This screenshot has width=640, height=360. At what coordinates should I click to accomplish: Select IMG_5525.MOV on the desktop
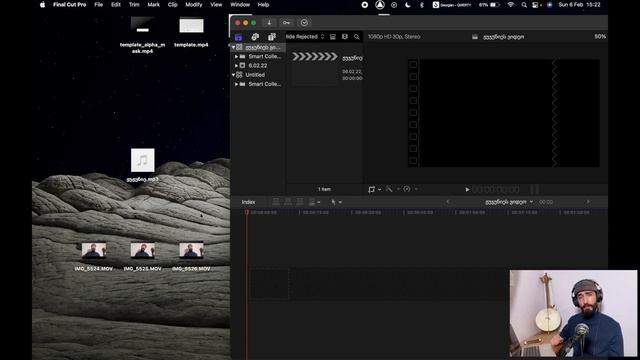click(142, 257)
